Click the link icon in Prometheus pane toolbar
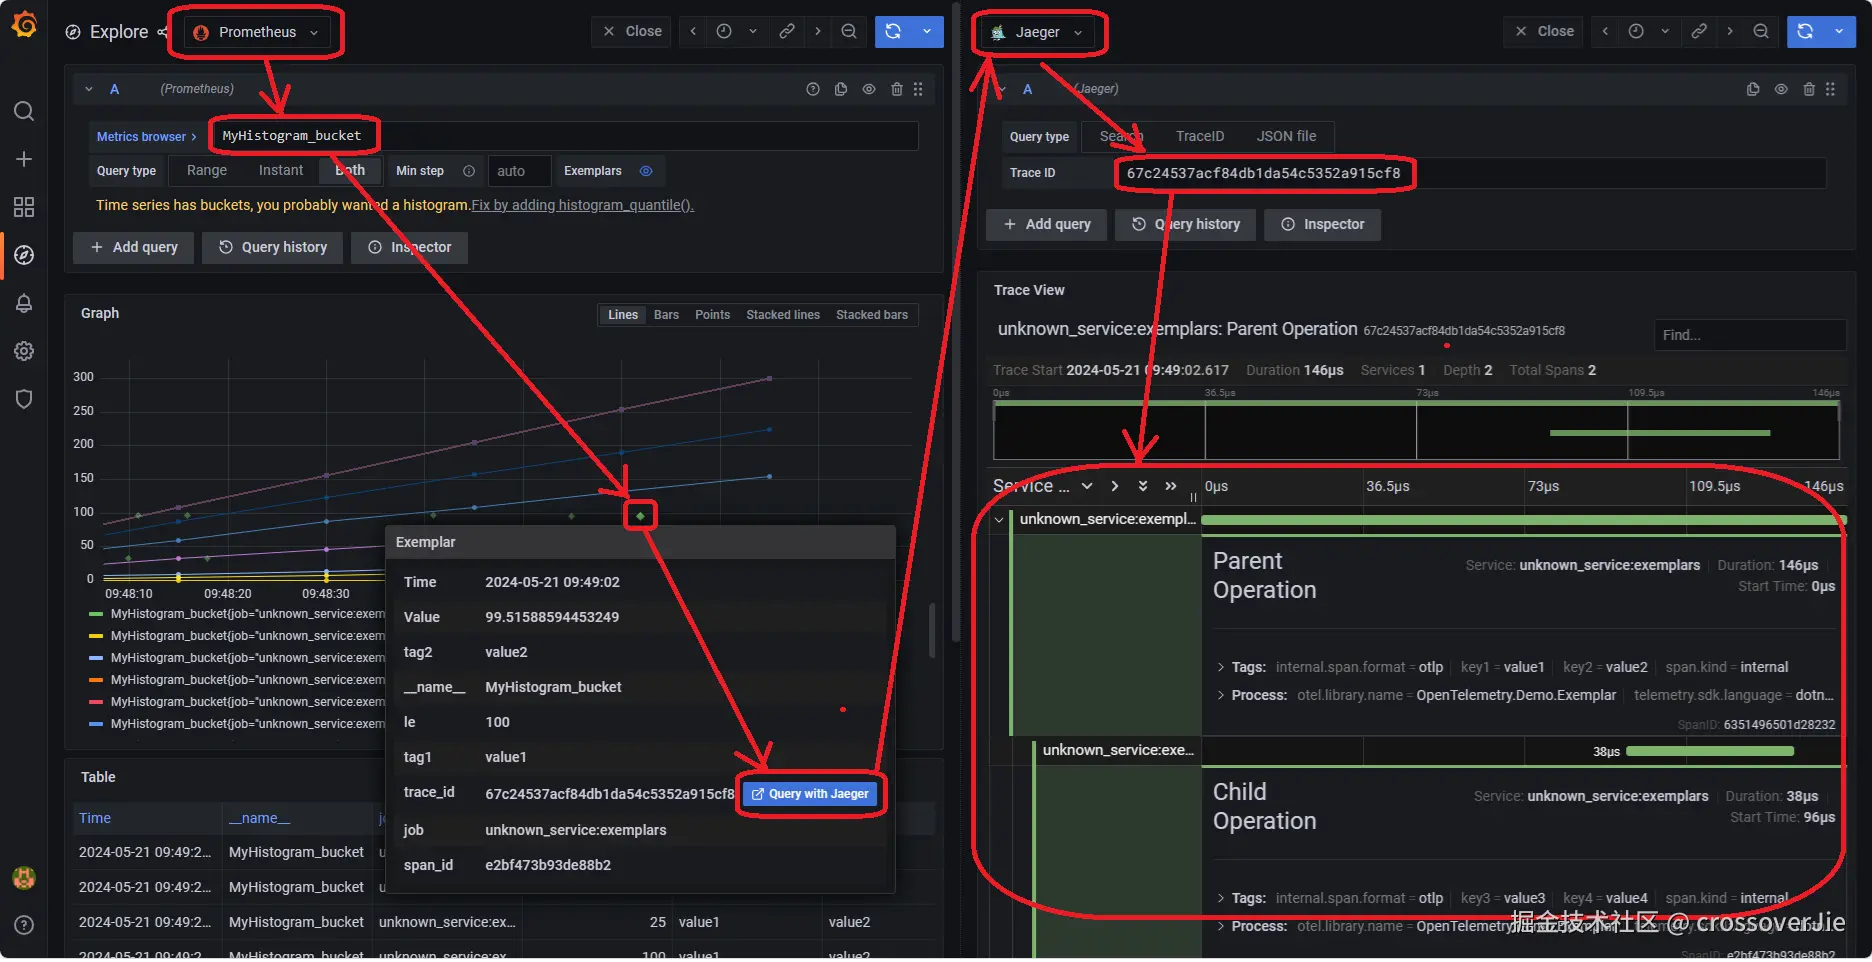The width and height of the screenshot is (1872, 962). coord(787,32)
